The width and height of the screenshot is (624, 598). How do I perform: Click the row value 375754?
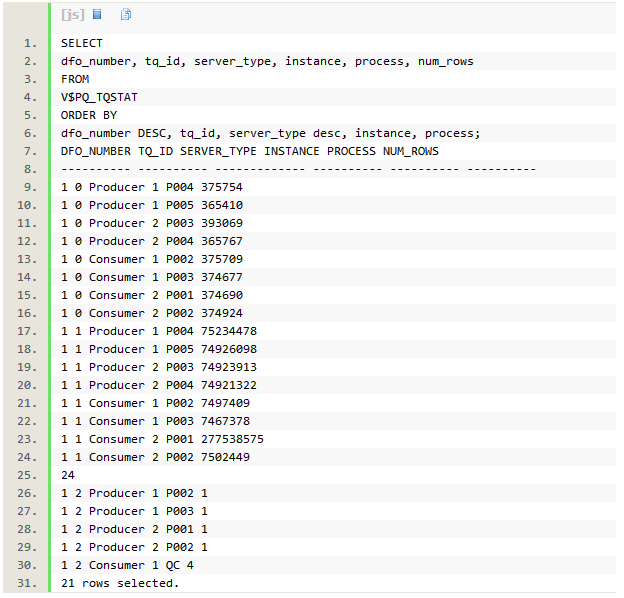pyautogui.click(x=222, y=187)
